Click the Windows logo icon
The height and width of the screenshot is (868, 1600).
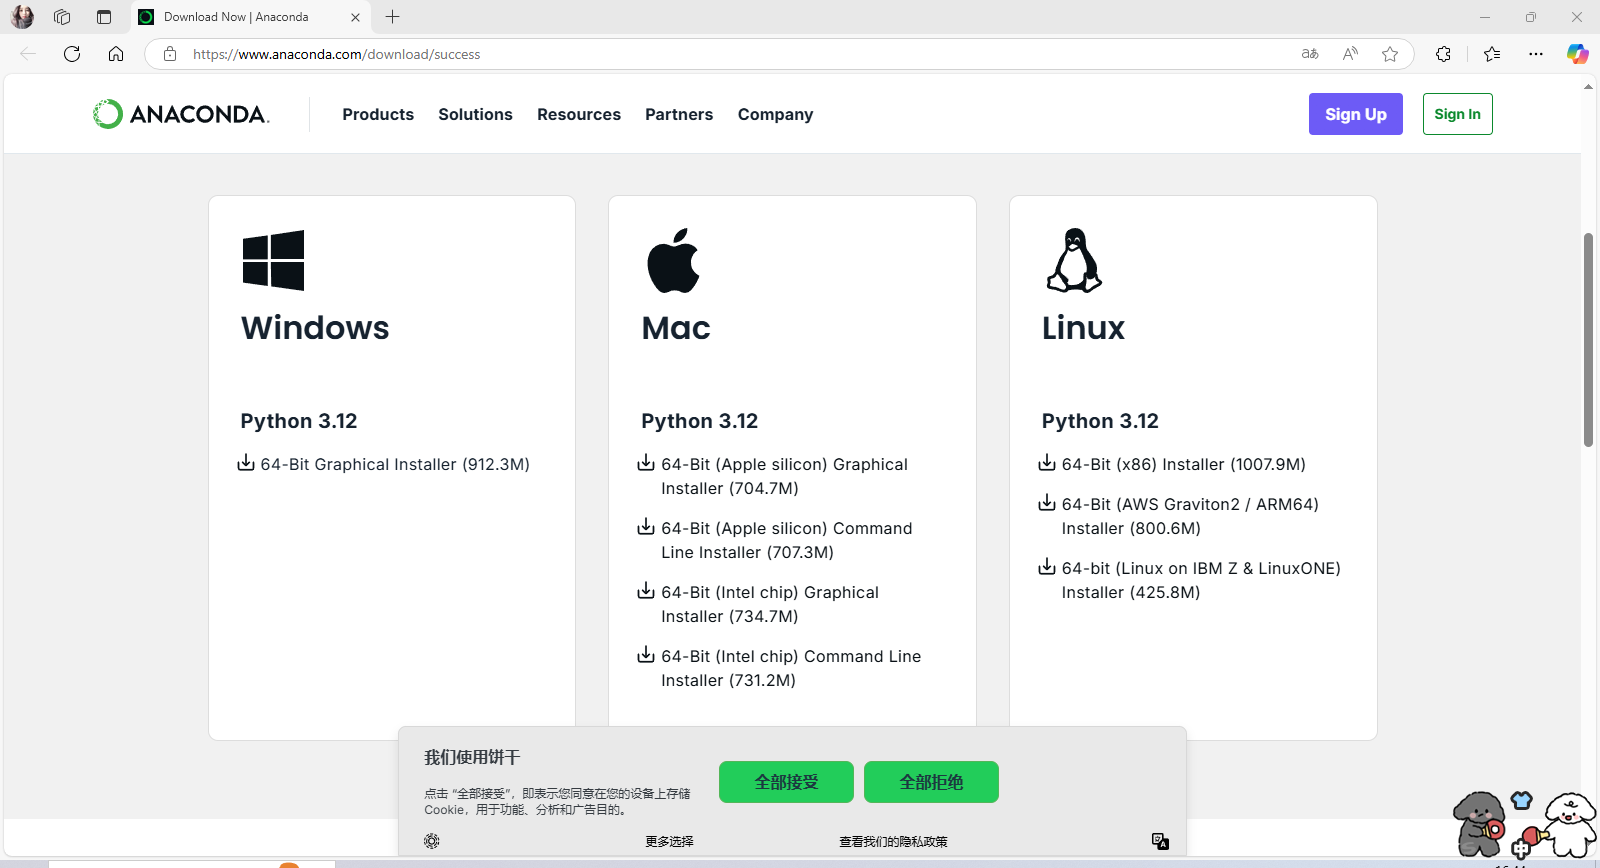pyautogui.click(x=273, y=260)
